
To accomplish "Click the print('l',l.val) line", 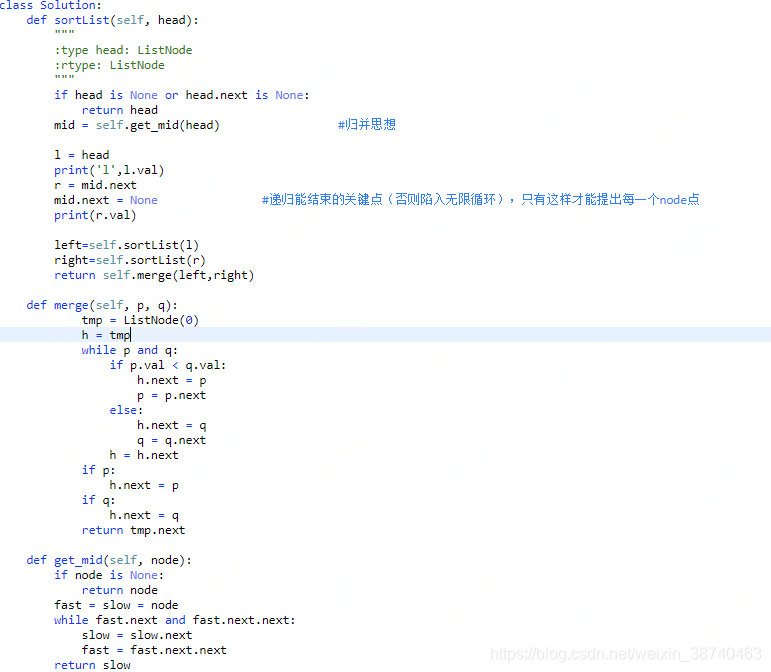I will [x=109, y=170].
